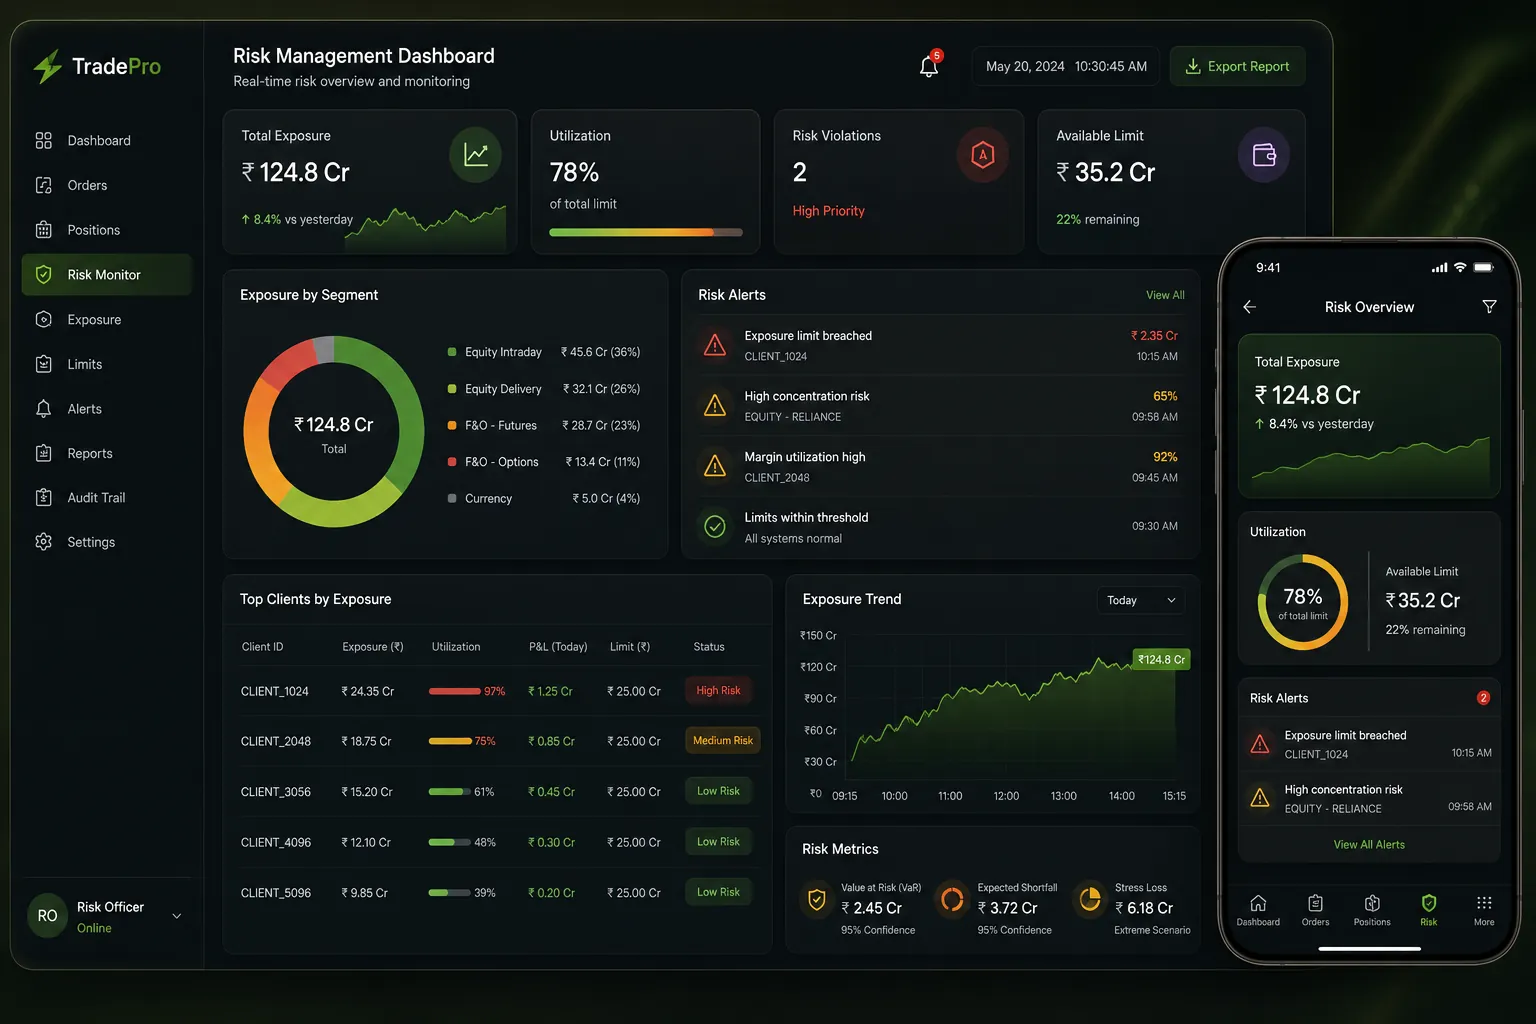
Task: Tap the filter funnel icon on phone
Action: click(x=1489, y=306)
